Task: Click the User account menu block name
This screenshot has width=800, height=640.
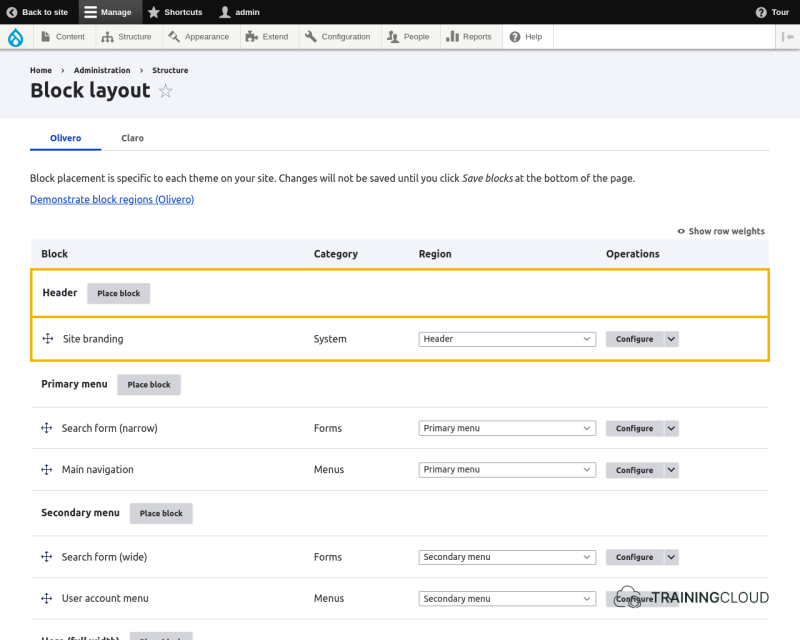Action: 105,598
